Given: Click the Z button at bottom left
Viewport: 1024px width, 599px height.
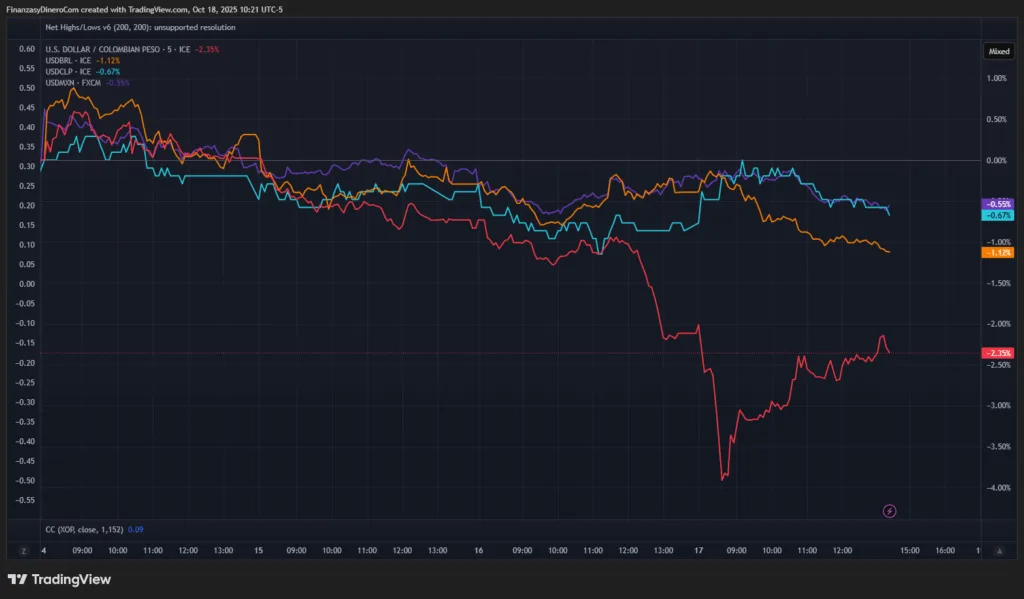Looking at the screenshot, I should (23, 550).
